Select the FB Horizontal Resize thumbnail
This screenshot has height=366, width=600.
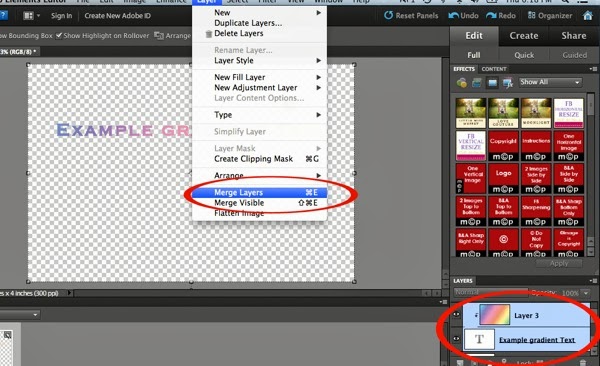point(569,113)
